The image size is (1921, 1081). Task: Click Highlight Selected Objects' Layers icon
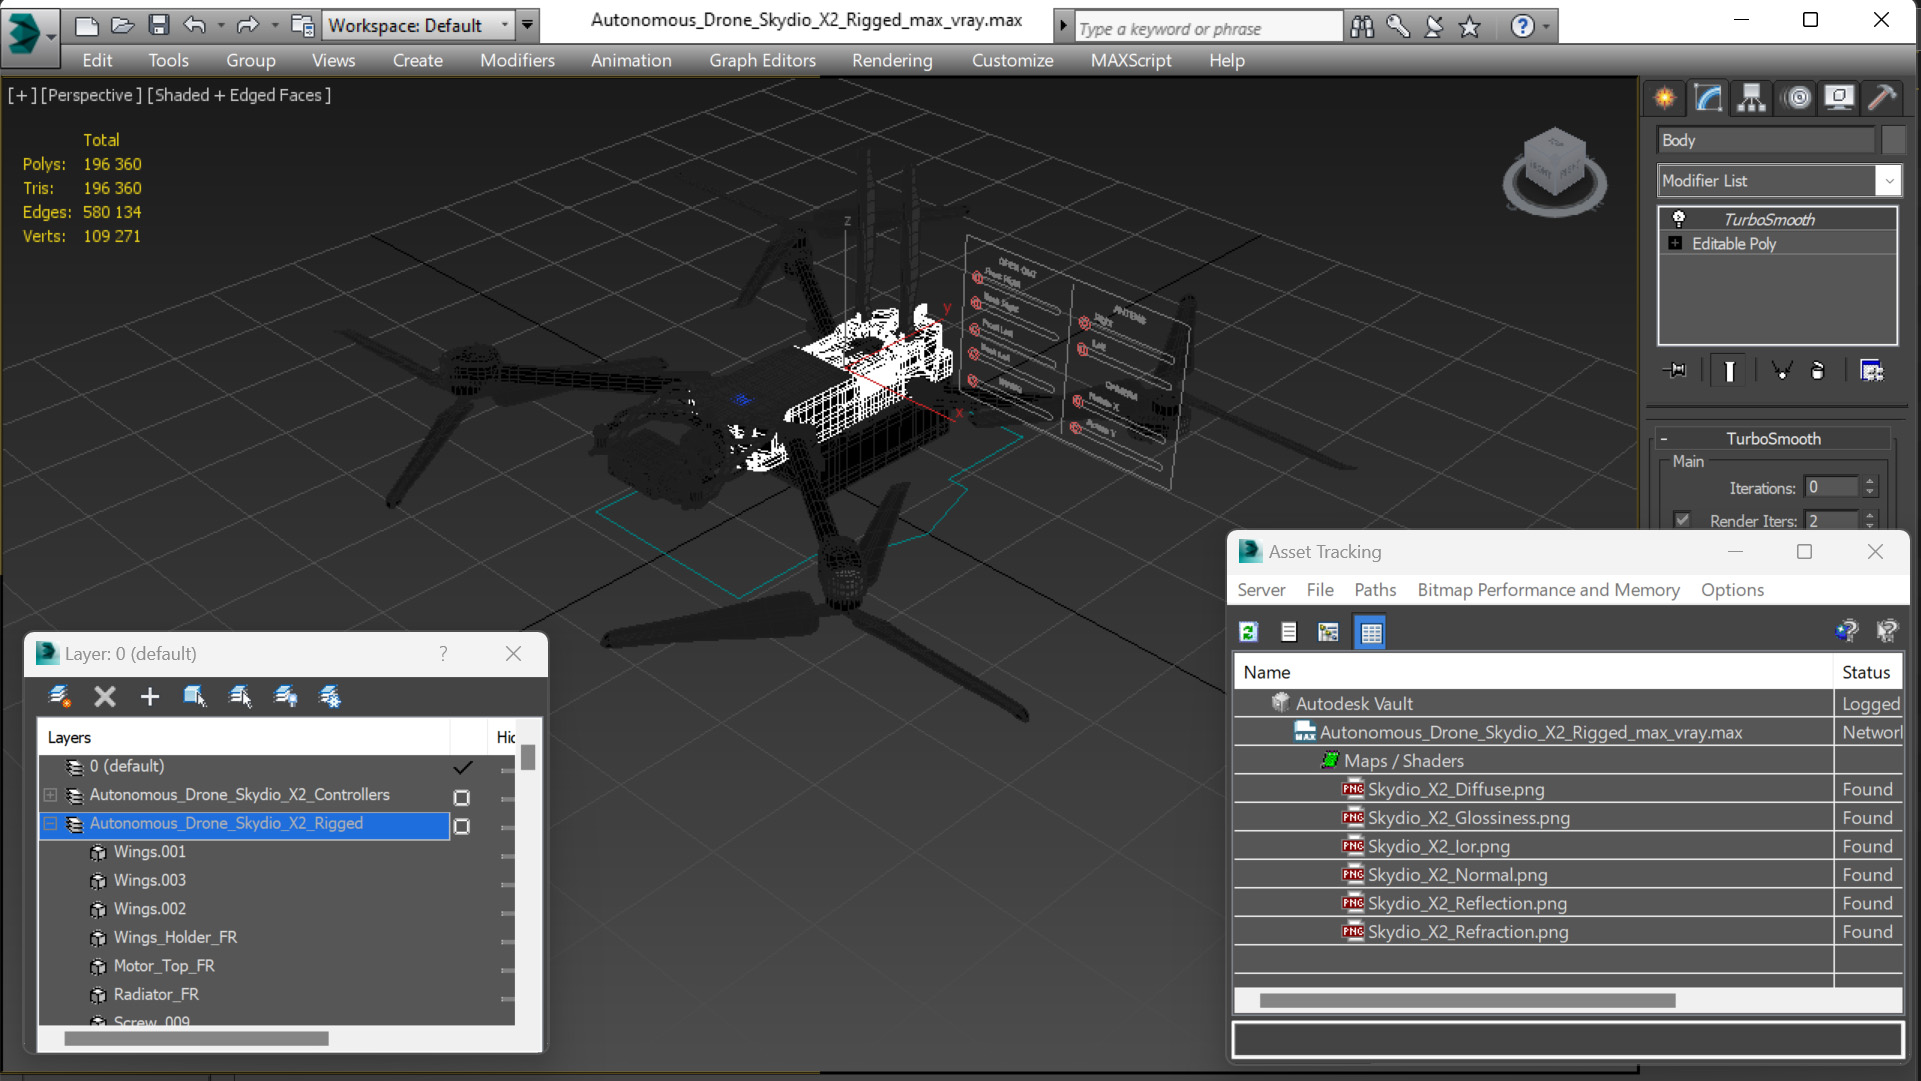(240, 696)
